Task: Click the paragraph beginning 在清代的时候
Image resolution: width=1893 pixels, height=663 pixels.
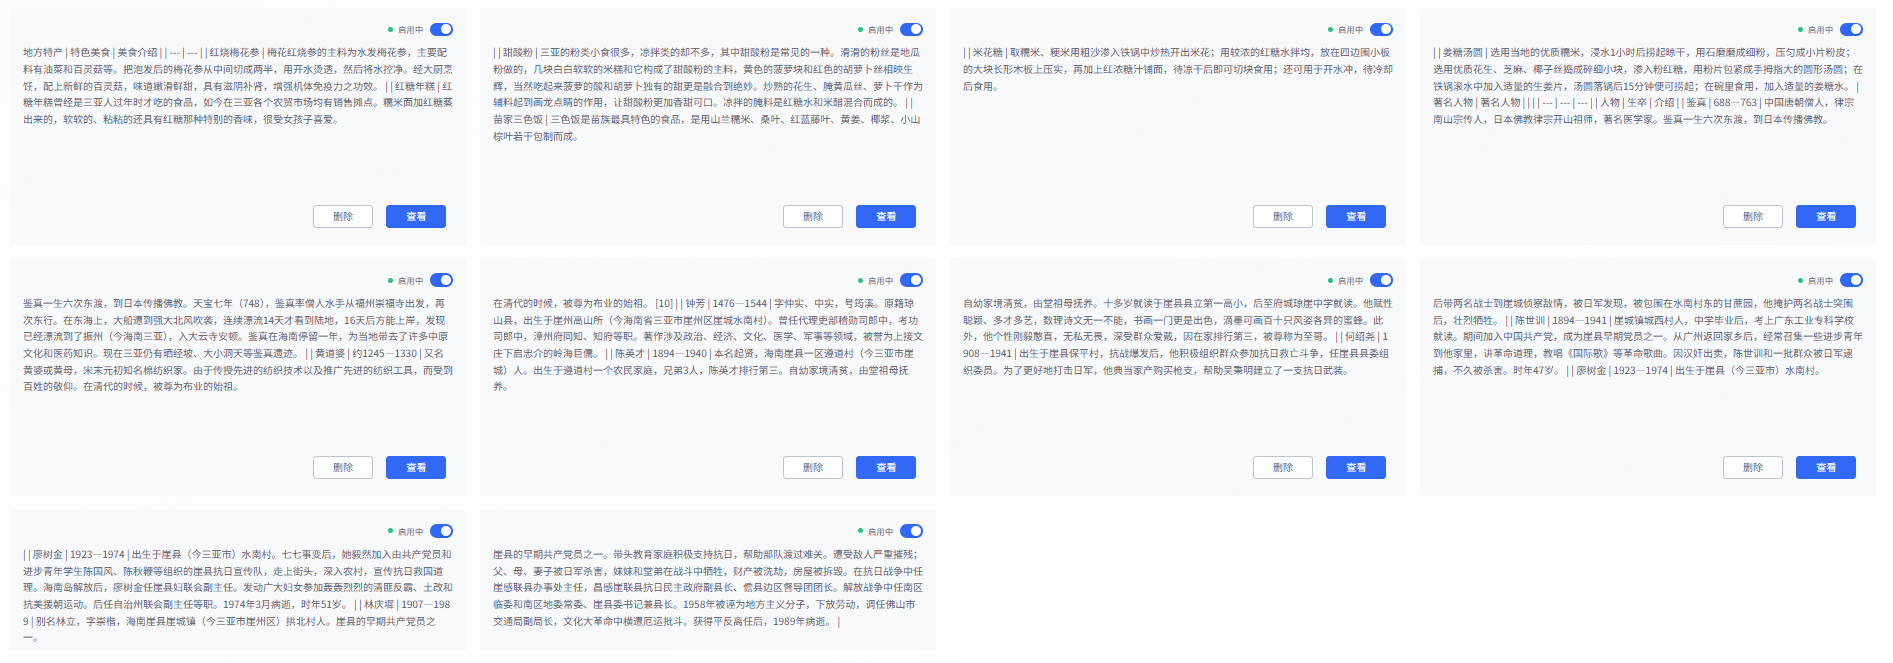Action: (708, 345)
